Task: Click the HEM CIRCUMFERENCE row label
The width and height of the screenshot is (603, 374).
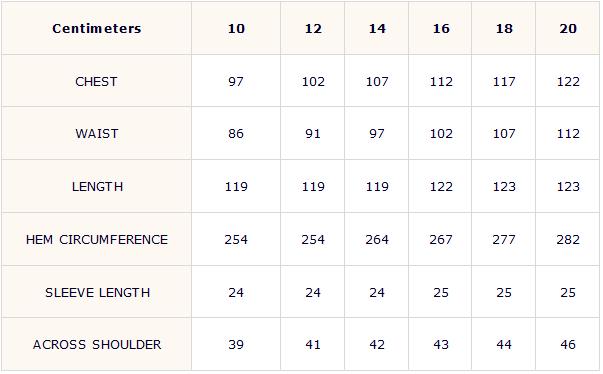Action: coord(97,239)
